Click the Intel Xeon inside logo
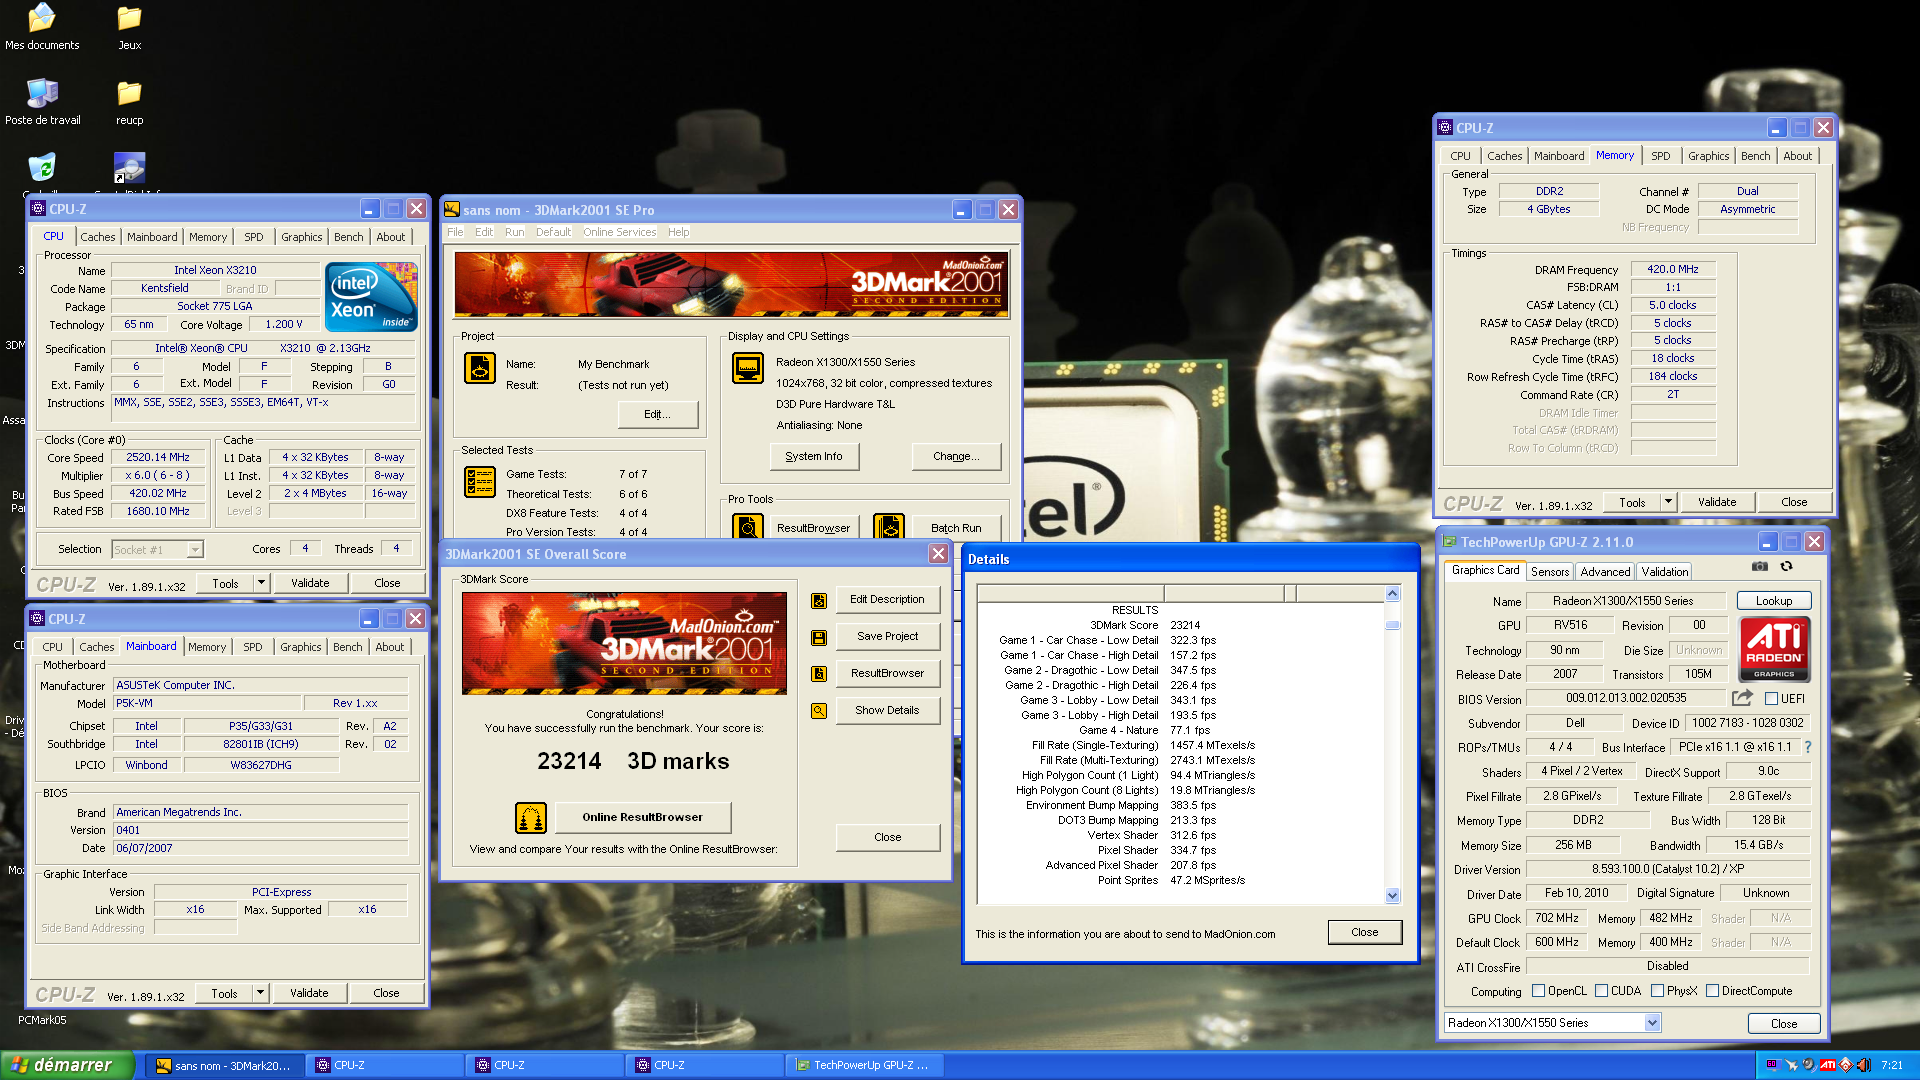The height and width of the screenshot is (1080, 1920). point(371,297)
